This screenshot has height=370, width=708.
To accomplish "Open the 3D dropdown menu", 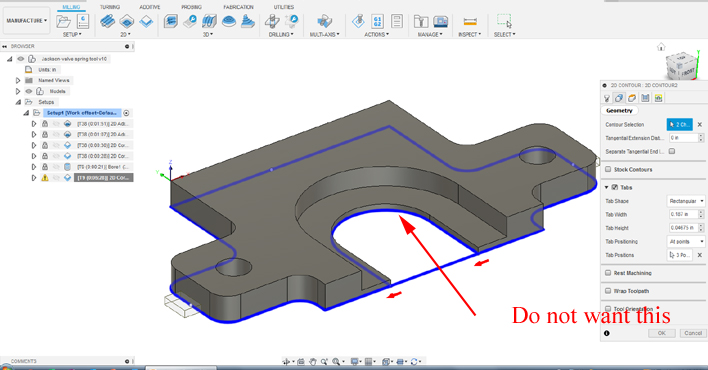I will 208,34.
